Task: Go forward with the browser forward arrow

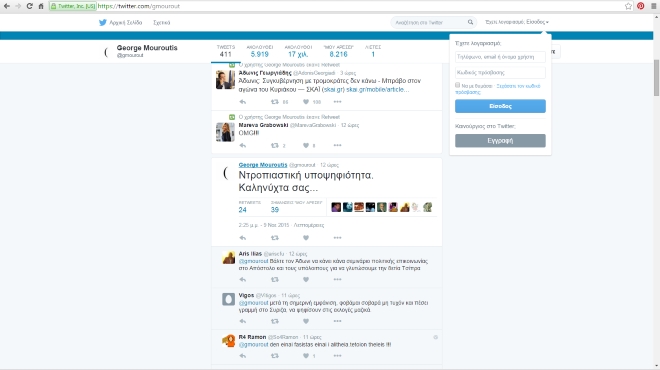Action: pyautogui.click(x=18, y=6)
